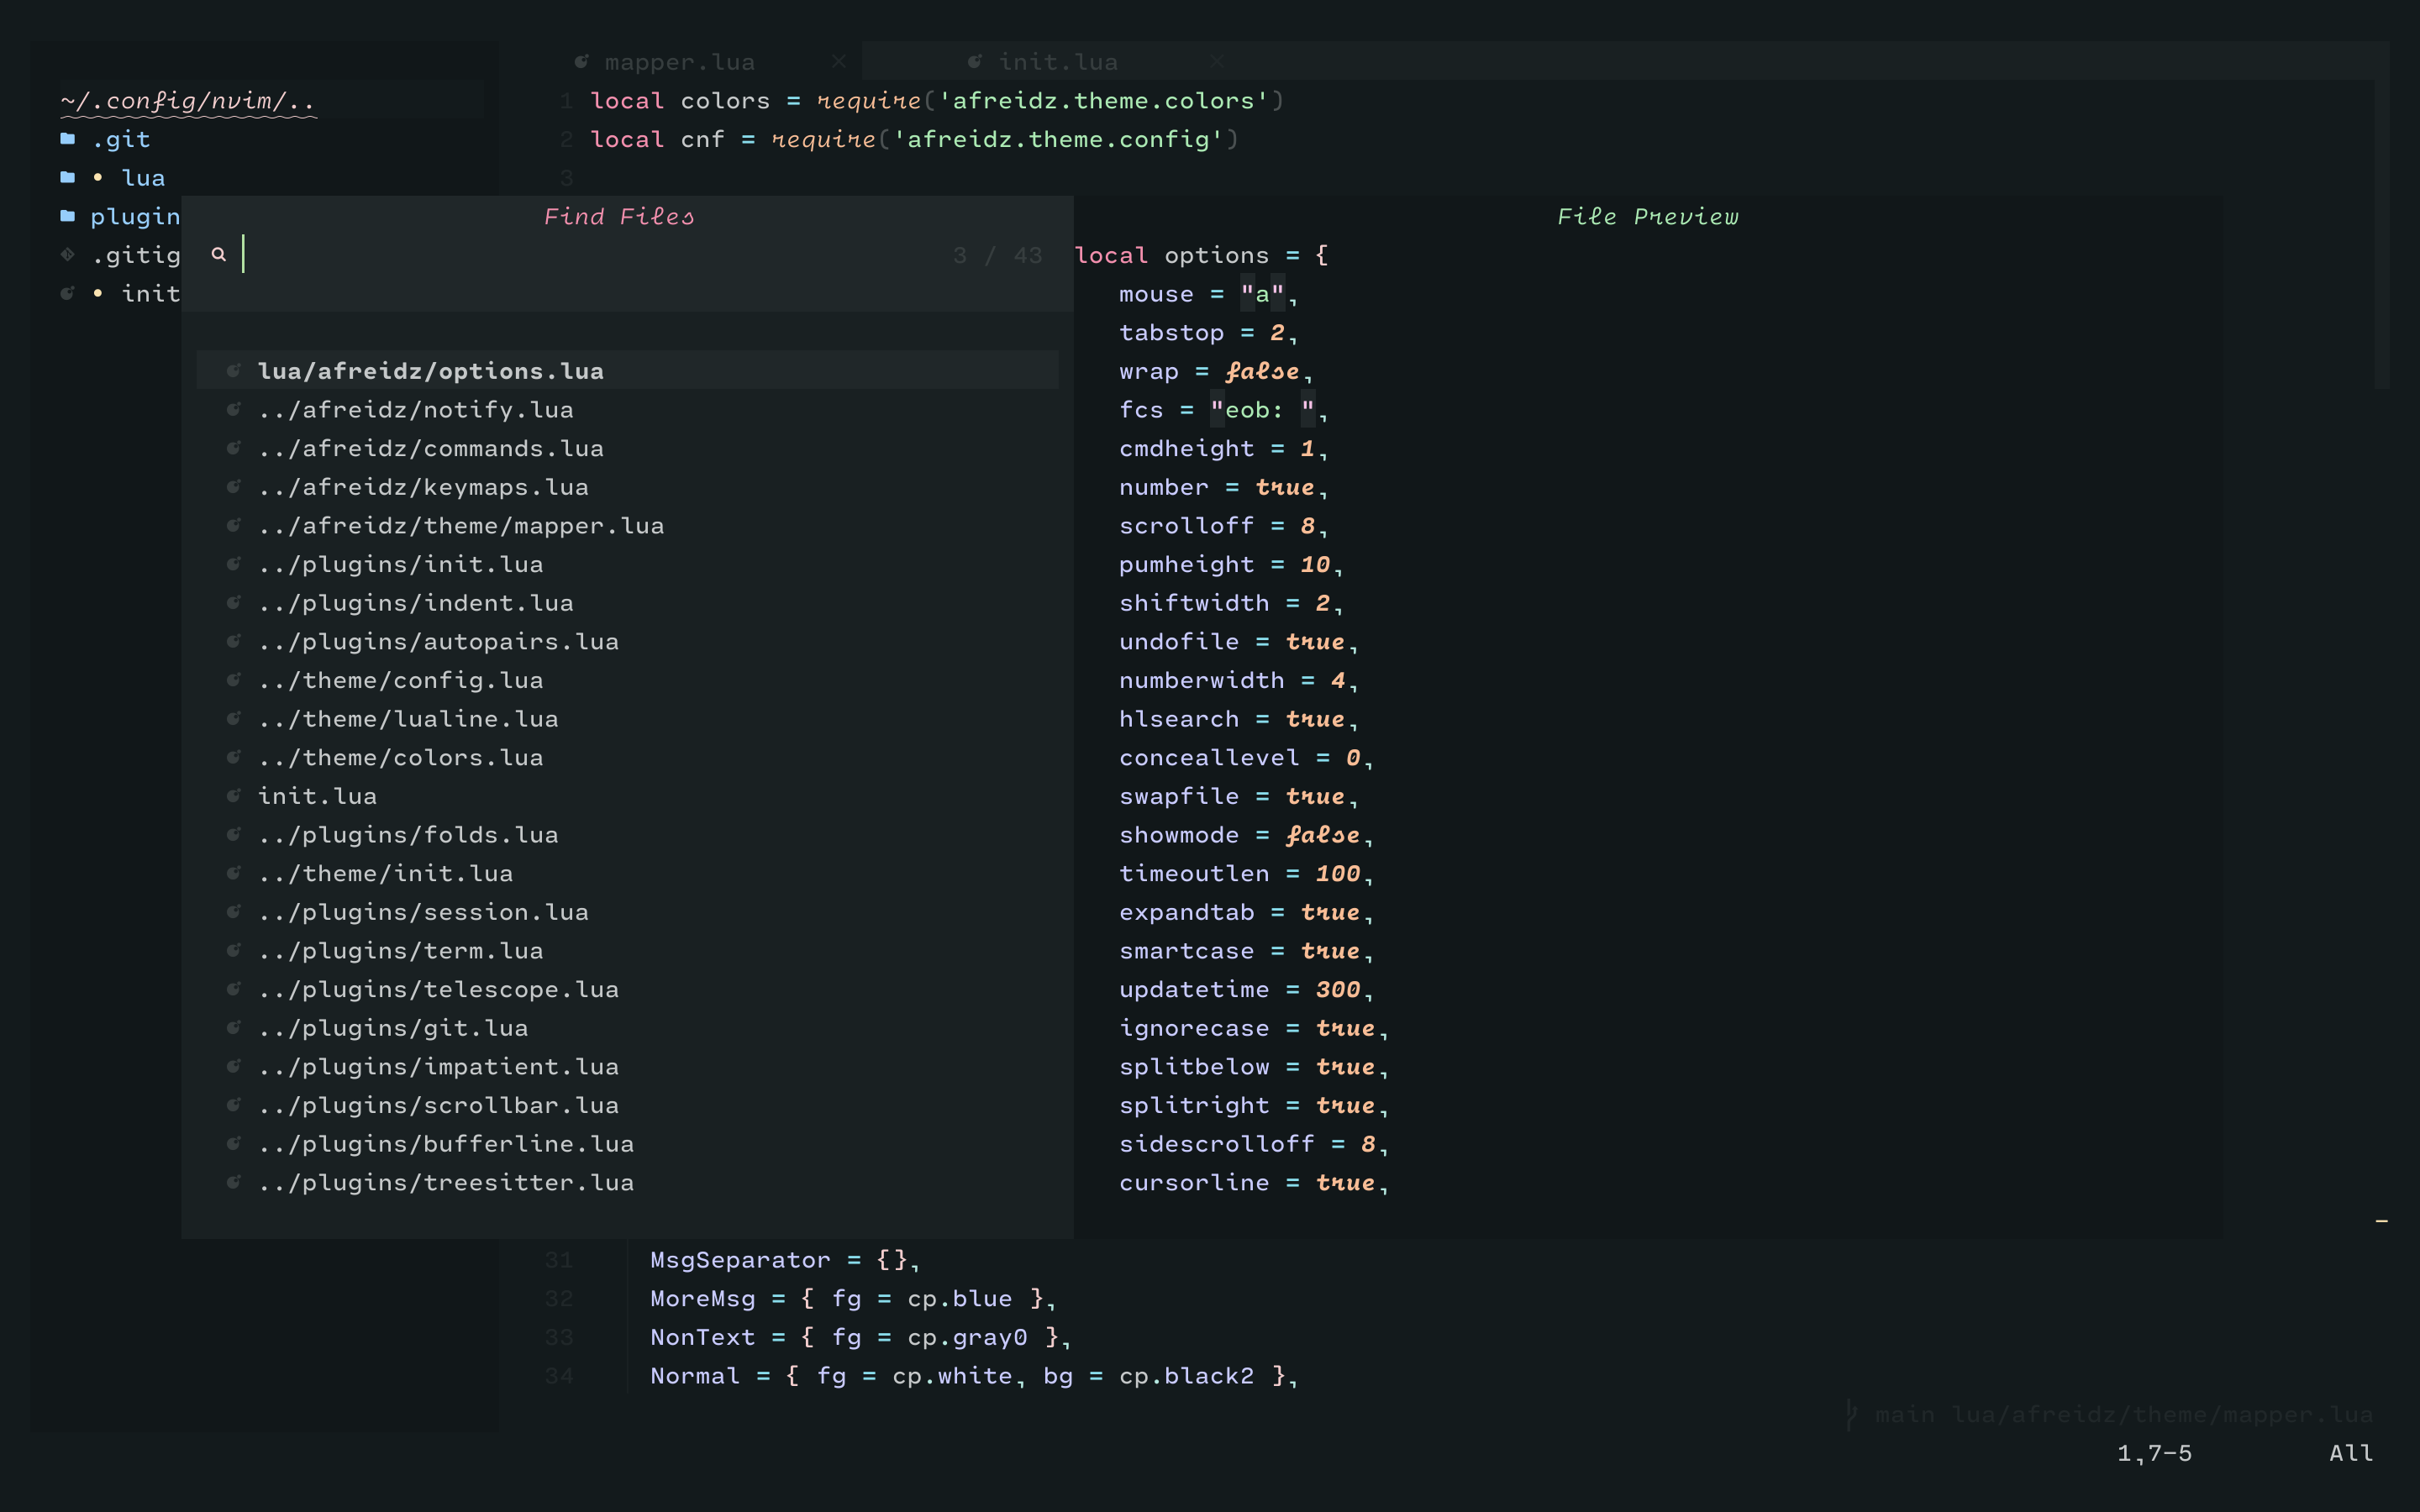Click the lua icon on init.lua tab
This screenshot has height=1512, width=2420.
coord(975,62)
